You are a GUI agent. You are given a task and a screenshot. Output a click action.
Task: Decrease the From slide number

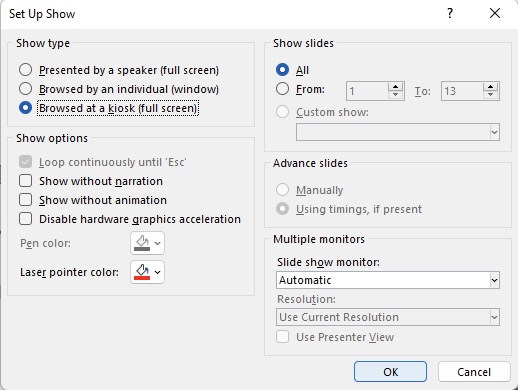pos(396,95)
